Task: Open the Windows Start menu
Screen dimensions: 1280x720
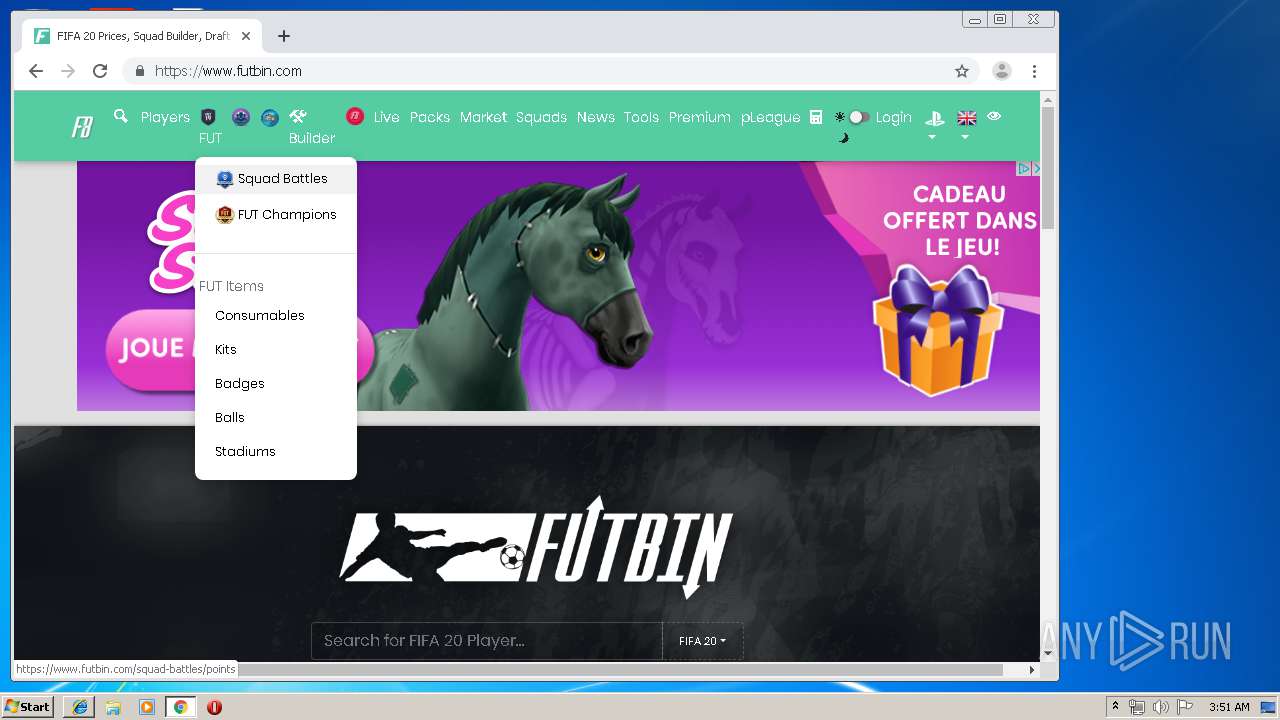Action: tap(28, 707)
